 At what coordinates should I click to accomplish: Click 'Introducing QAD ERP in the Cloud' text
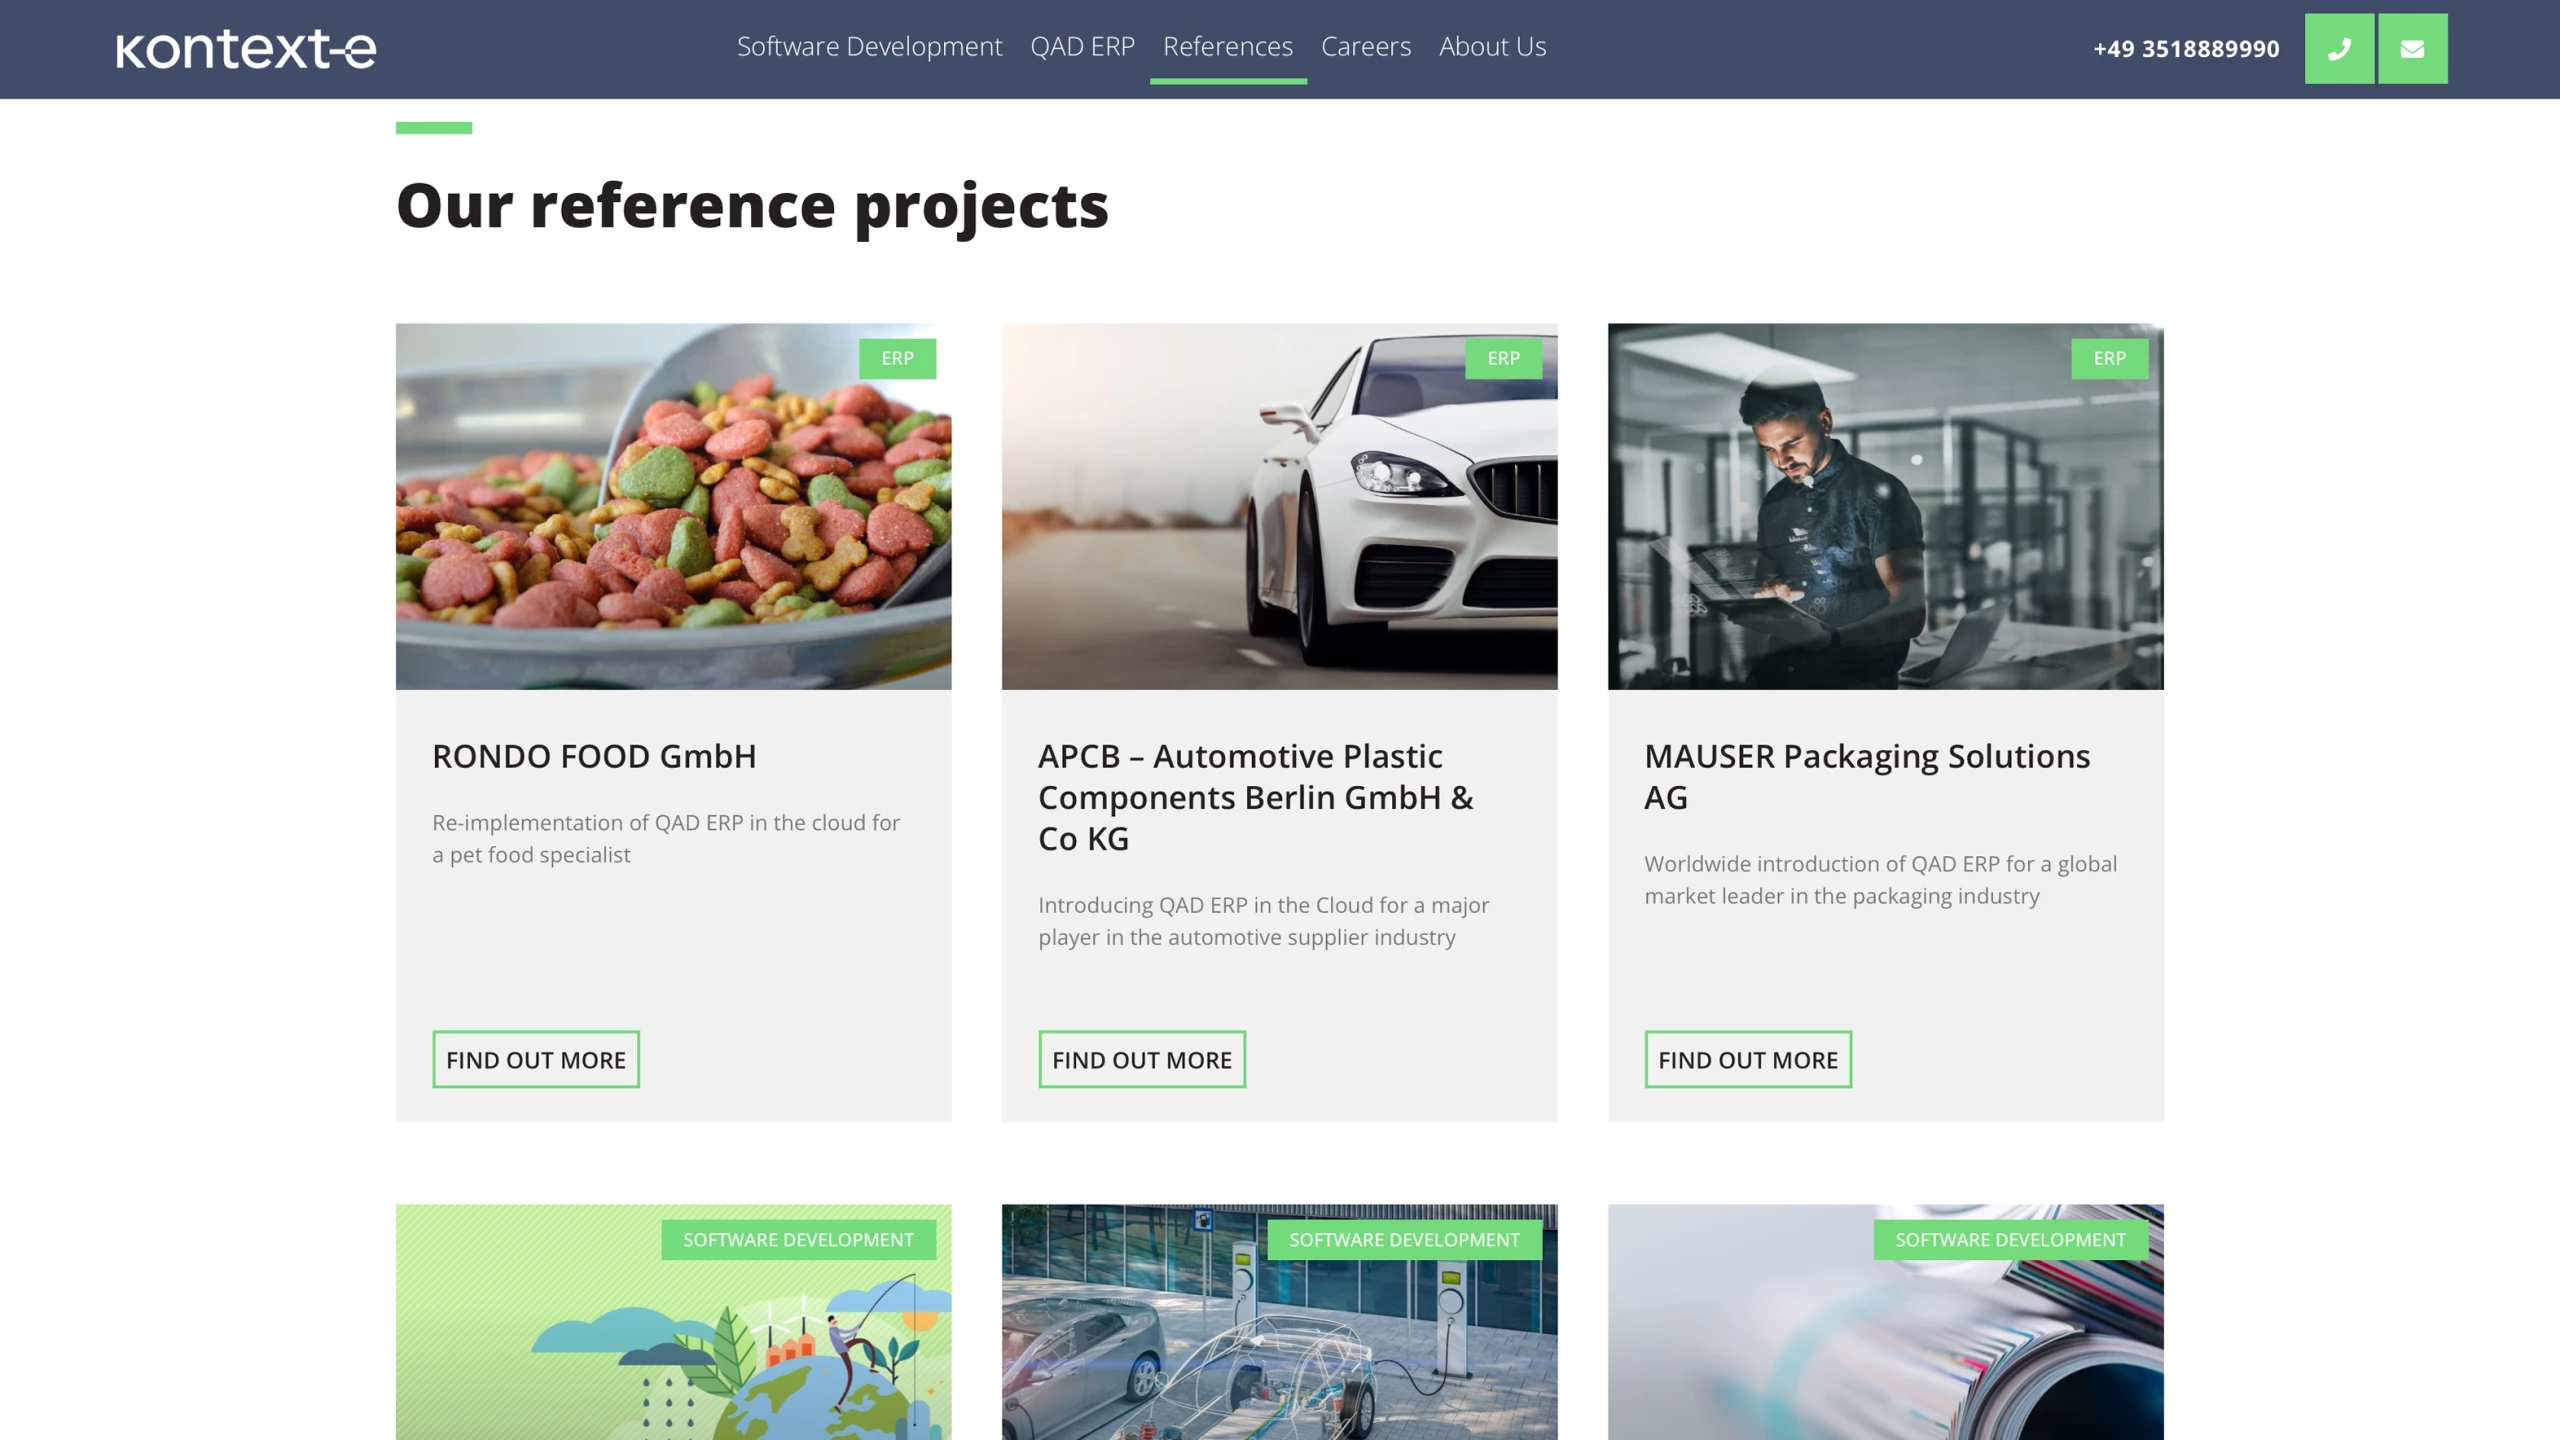(x=1264, y=920)
